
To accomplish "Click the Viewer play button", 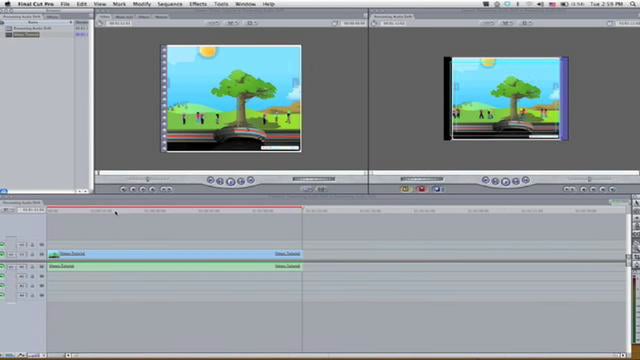I will 230,182.
